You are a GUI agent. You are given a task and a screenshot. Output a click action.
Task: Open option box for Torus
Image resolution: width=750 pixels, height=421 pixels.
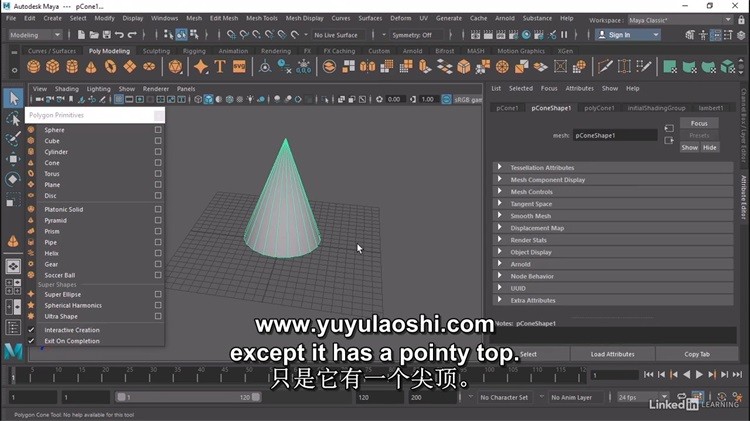pyautogui.click(x=158, y=174)
